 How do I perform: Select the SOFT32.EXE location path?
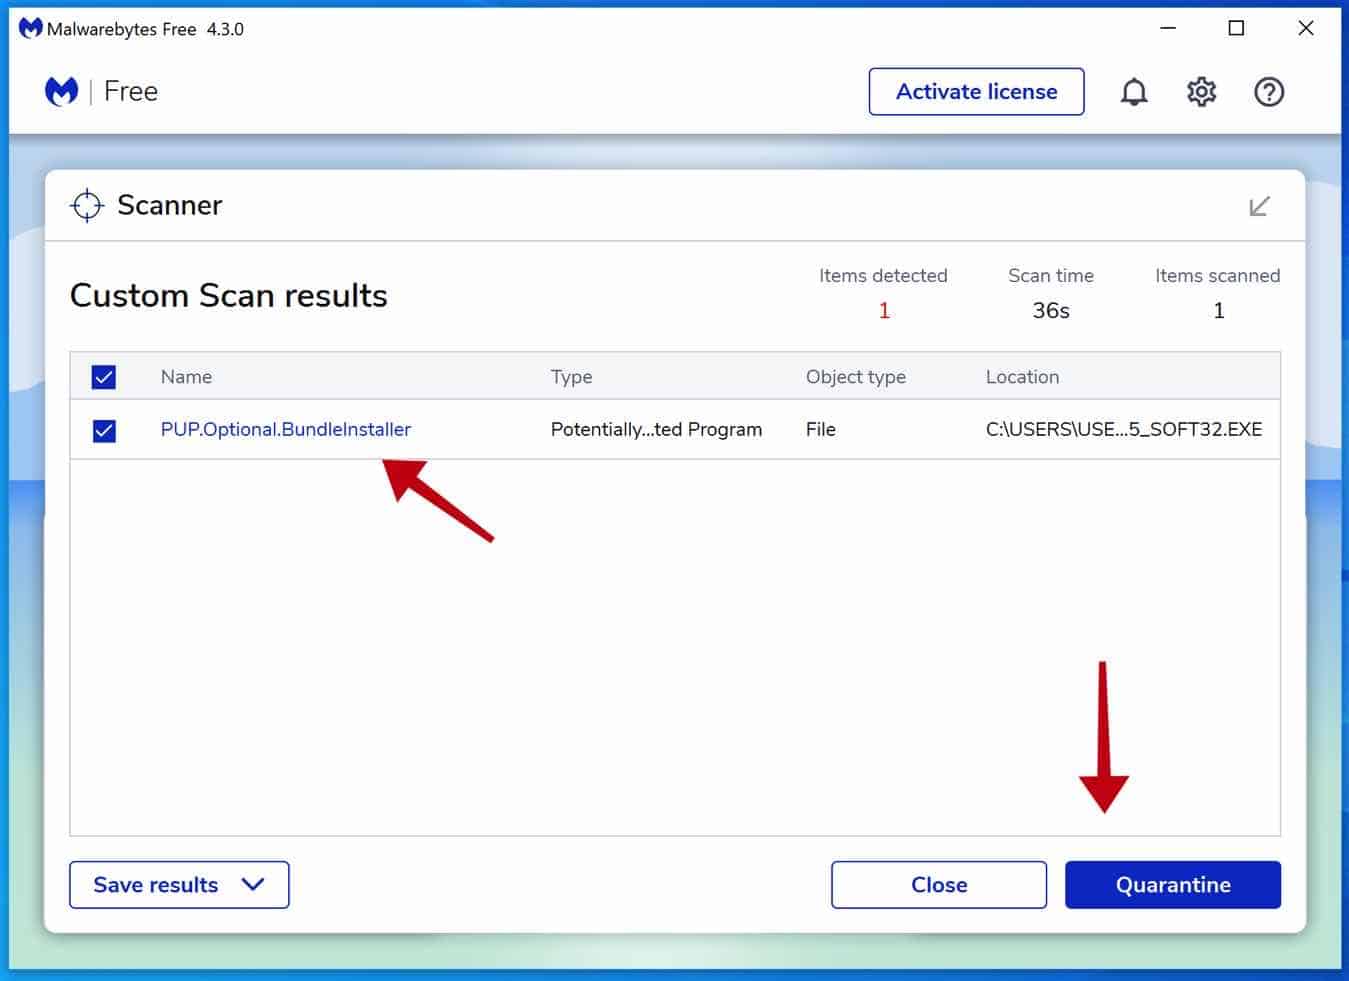click(1123, 430)
